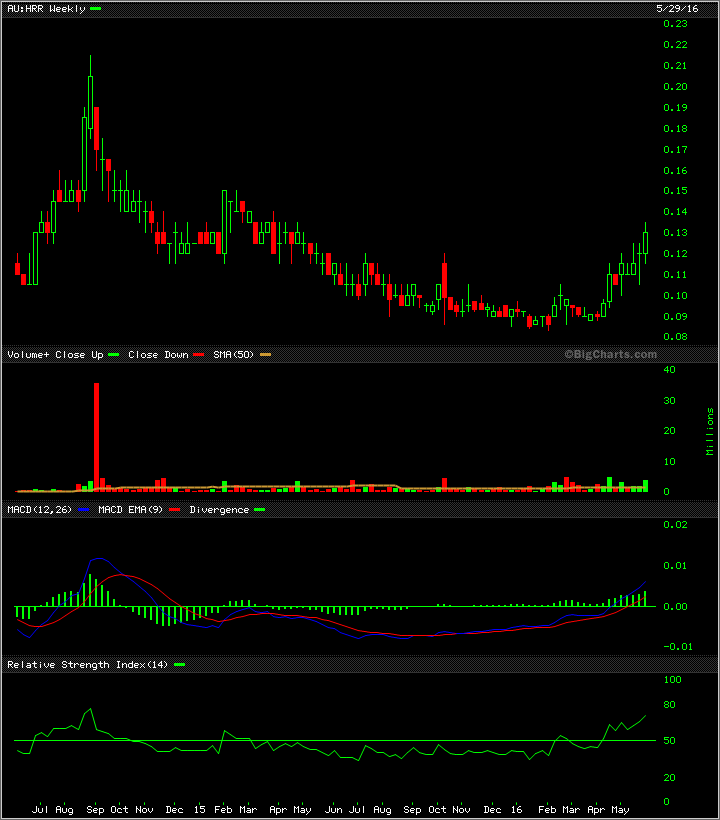
Task: Click the MACD EMA(9) label
Action: pyautogui.click(x=130, y=509)
